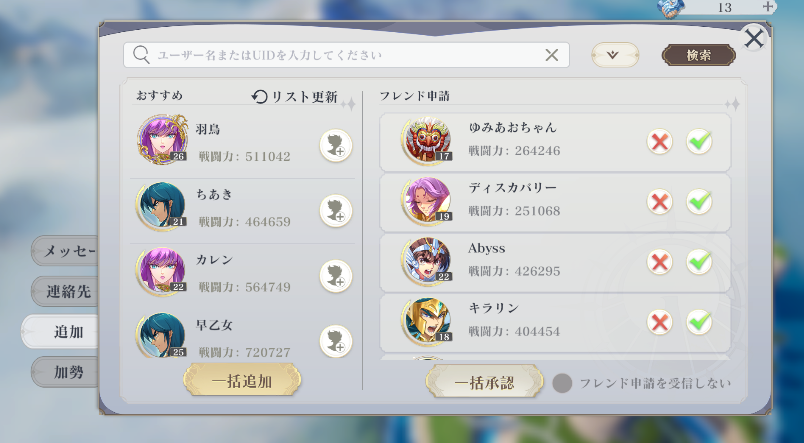Expand the dropdown next to the search bar

pos(615,55)
